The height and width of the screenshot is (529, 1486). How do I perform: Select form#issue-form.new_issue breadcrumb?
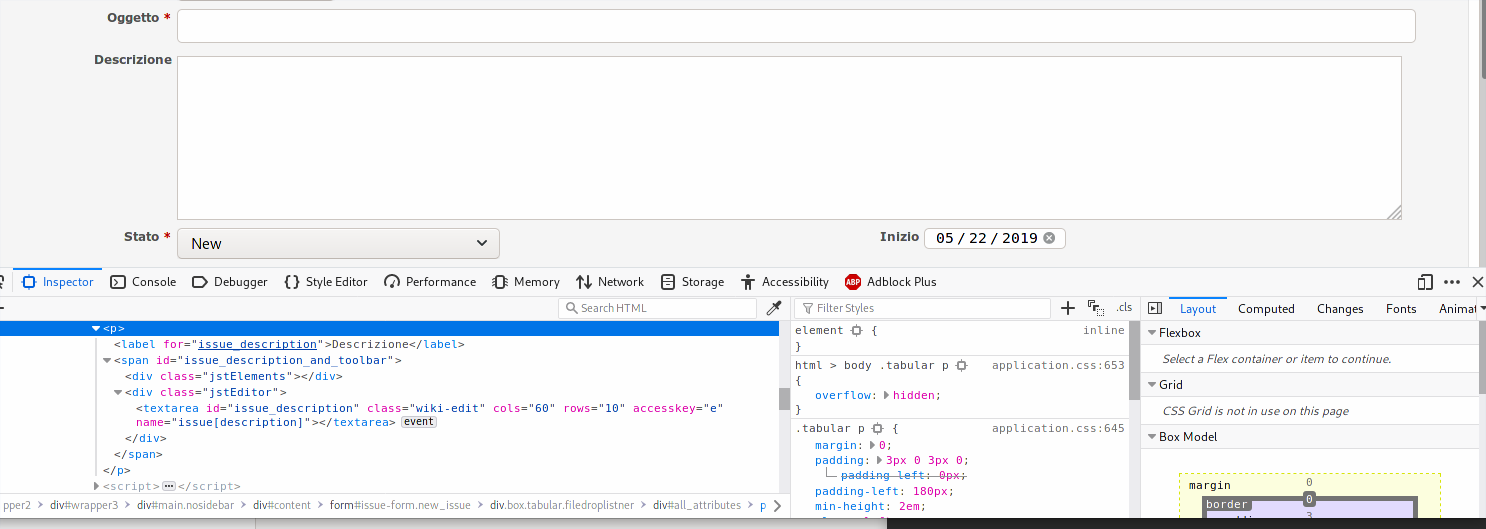400,506
